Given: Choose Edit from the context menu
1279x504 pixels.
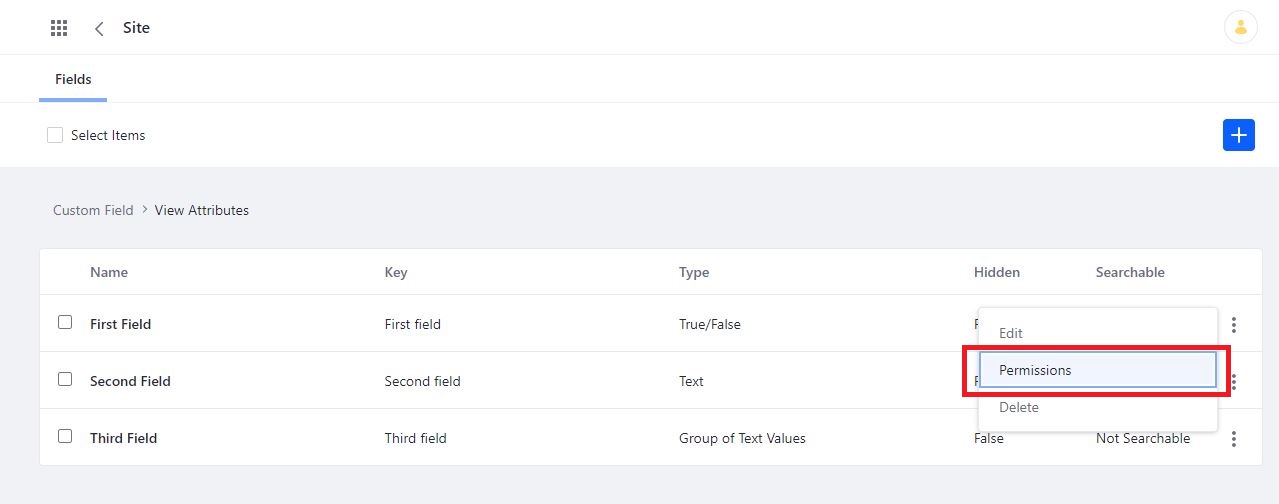Looking at the screenshot, I should pos(1011,333).
